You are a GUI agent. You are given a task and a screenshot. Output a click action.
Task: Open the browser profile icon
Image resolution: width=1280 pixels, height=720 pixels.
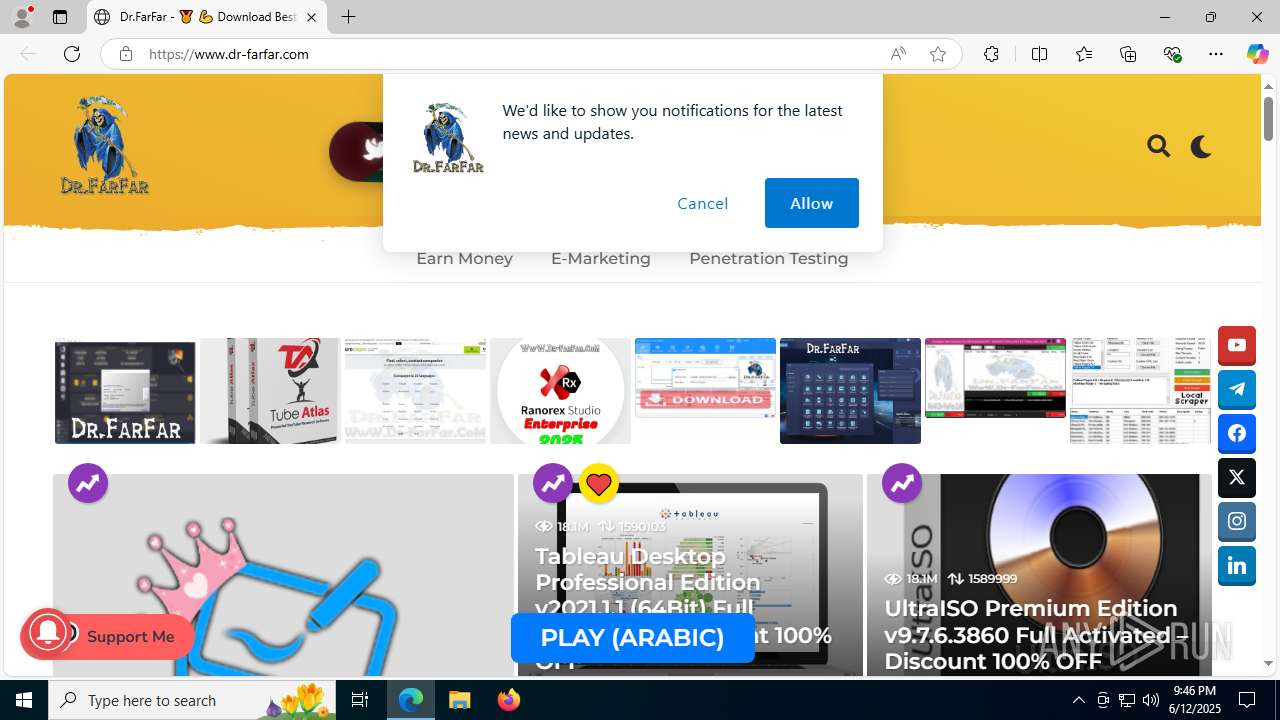point(22,17)
